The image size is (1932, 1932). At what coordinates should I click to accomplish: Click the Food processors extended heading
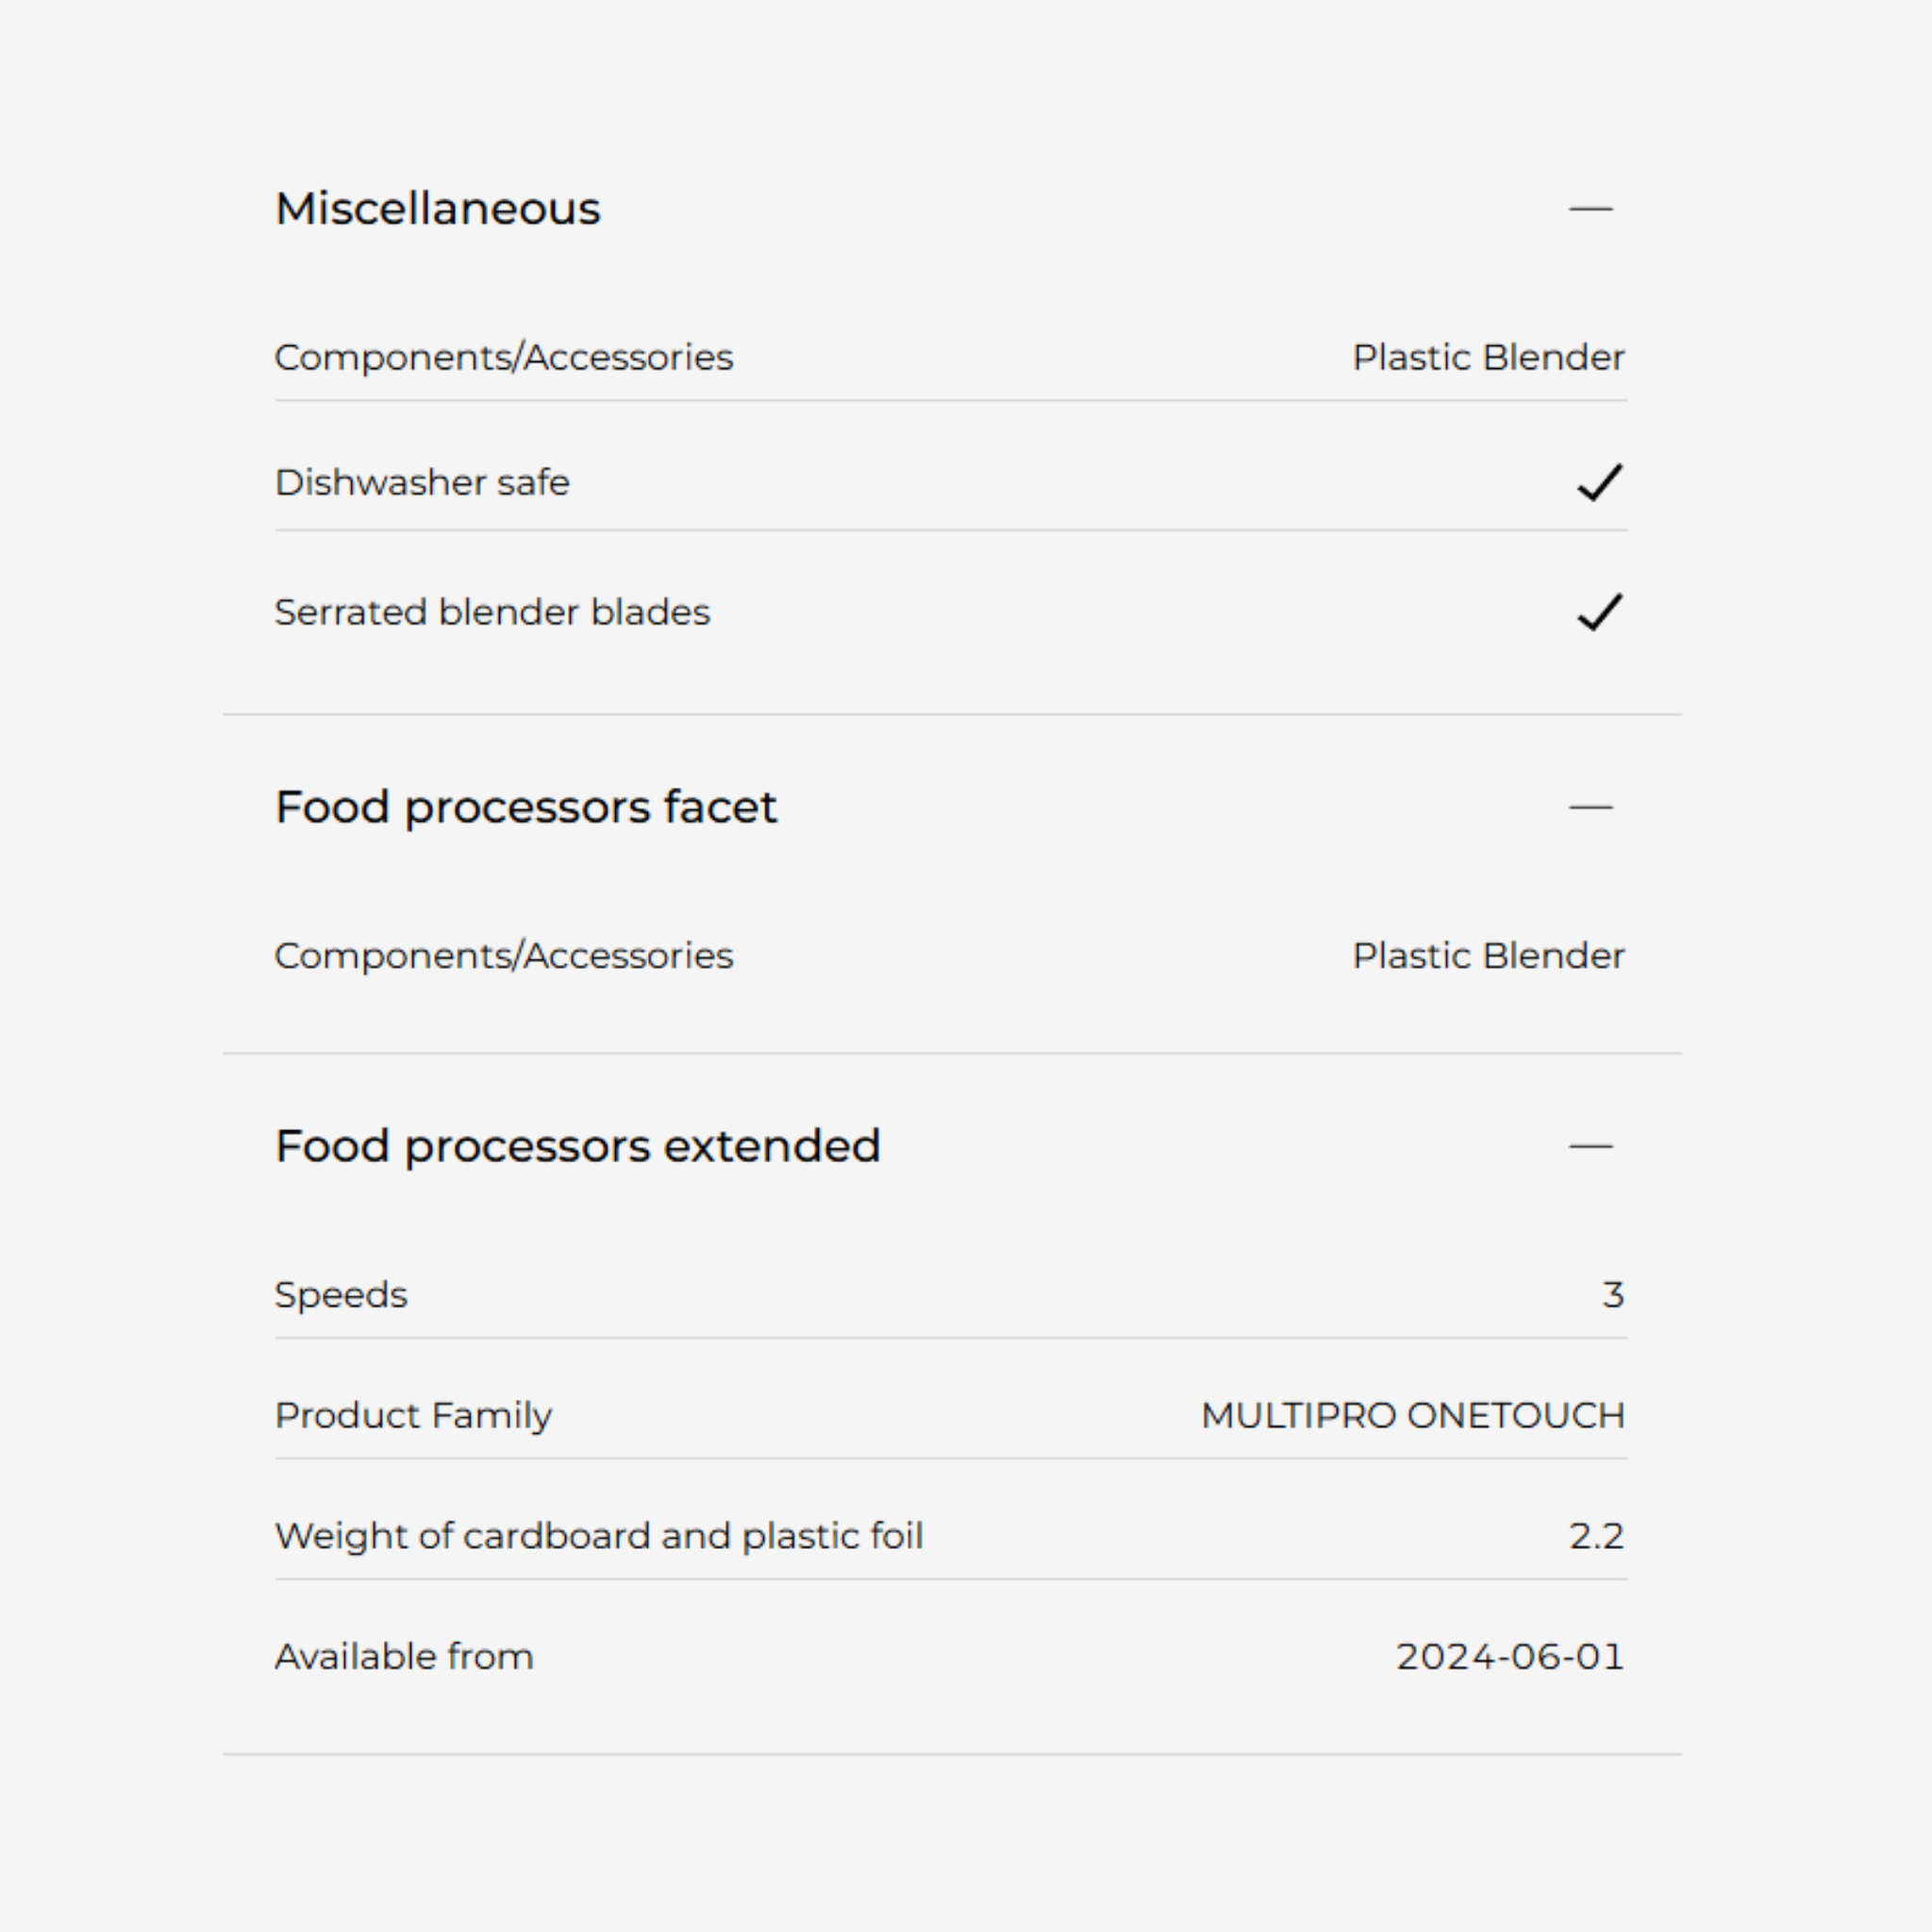tap(578, 1146)
